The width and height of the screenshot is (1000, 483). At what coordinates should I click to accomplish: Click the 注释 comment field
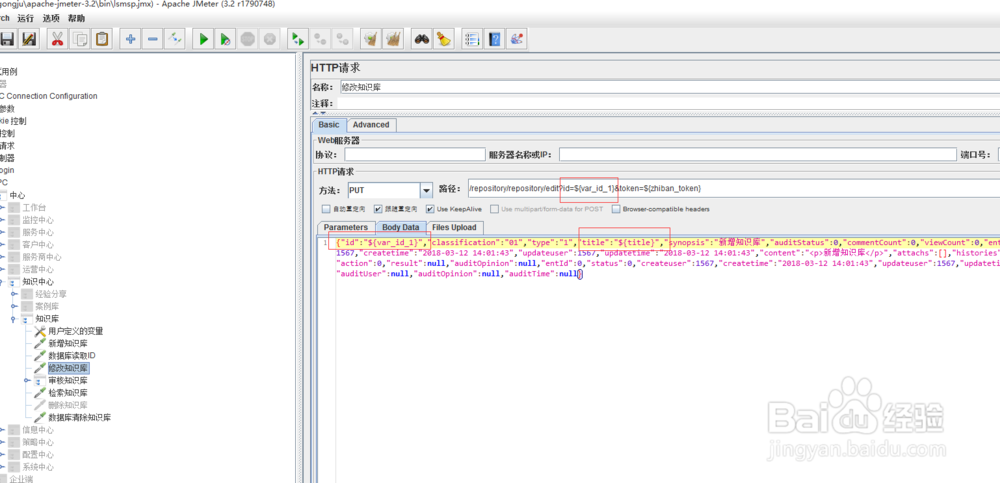pos(669,103)
